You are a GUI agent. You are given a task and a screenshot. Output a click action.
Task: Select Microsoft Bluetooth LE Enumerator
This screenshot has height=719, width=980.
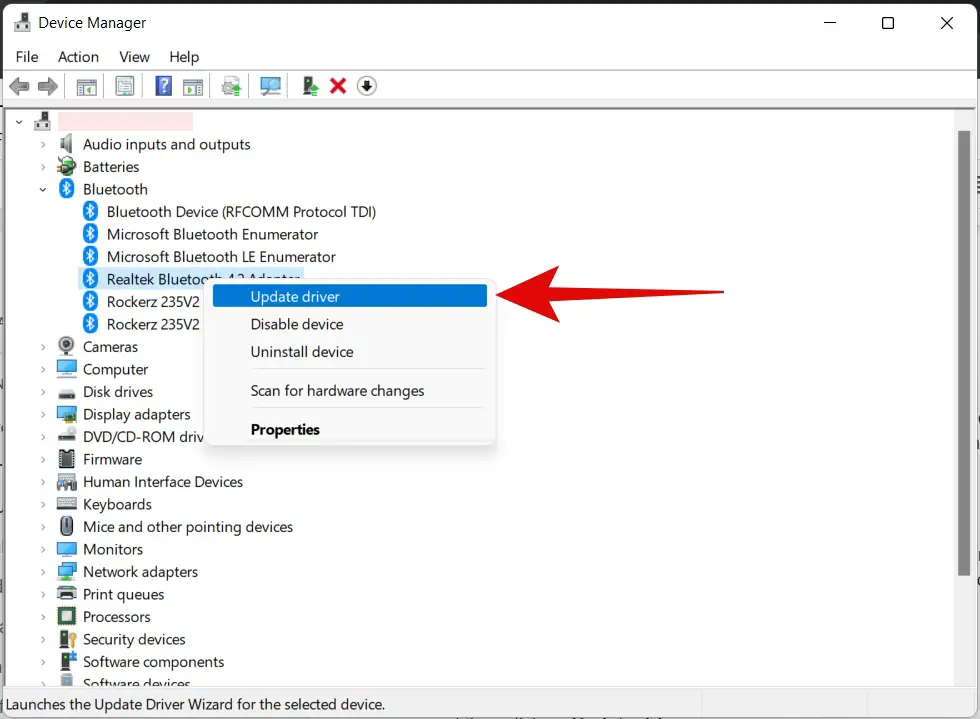click(x=221, y=257)
